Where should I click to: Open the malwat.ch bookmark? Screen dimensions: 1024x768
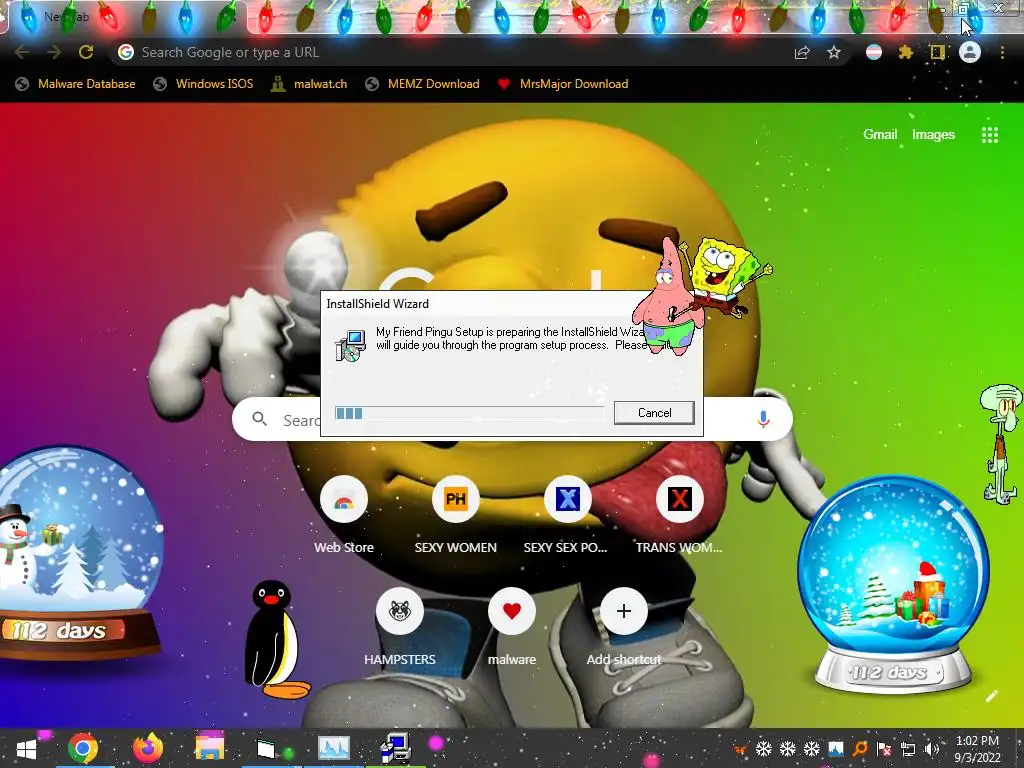310,84
